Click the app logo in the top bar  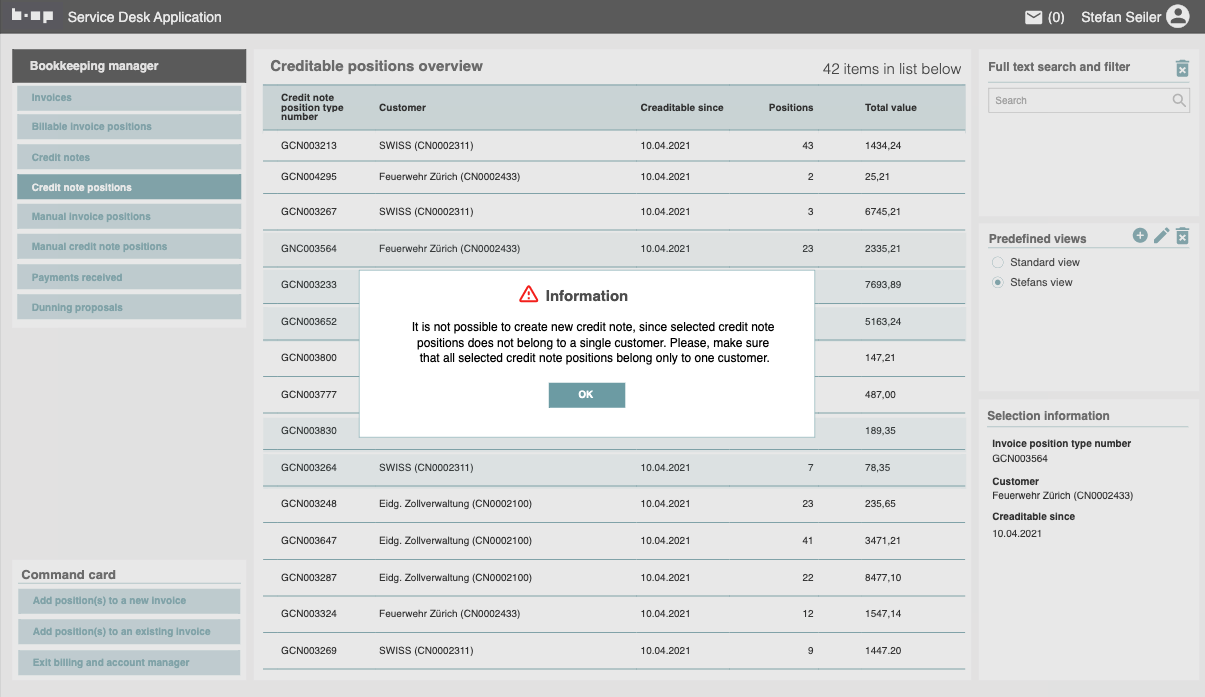[x=32, y=17]
